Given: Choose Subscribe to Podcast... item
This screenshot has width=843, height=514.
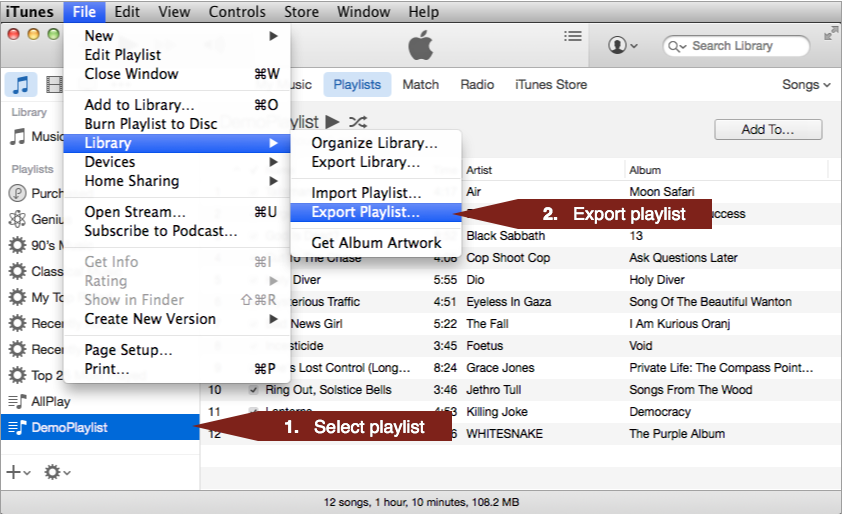Looking at the screenshot, I should click(x=177, y=231).
